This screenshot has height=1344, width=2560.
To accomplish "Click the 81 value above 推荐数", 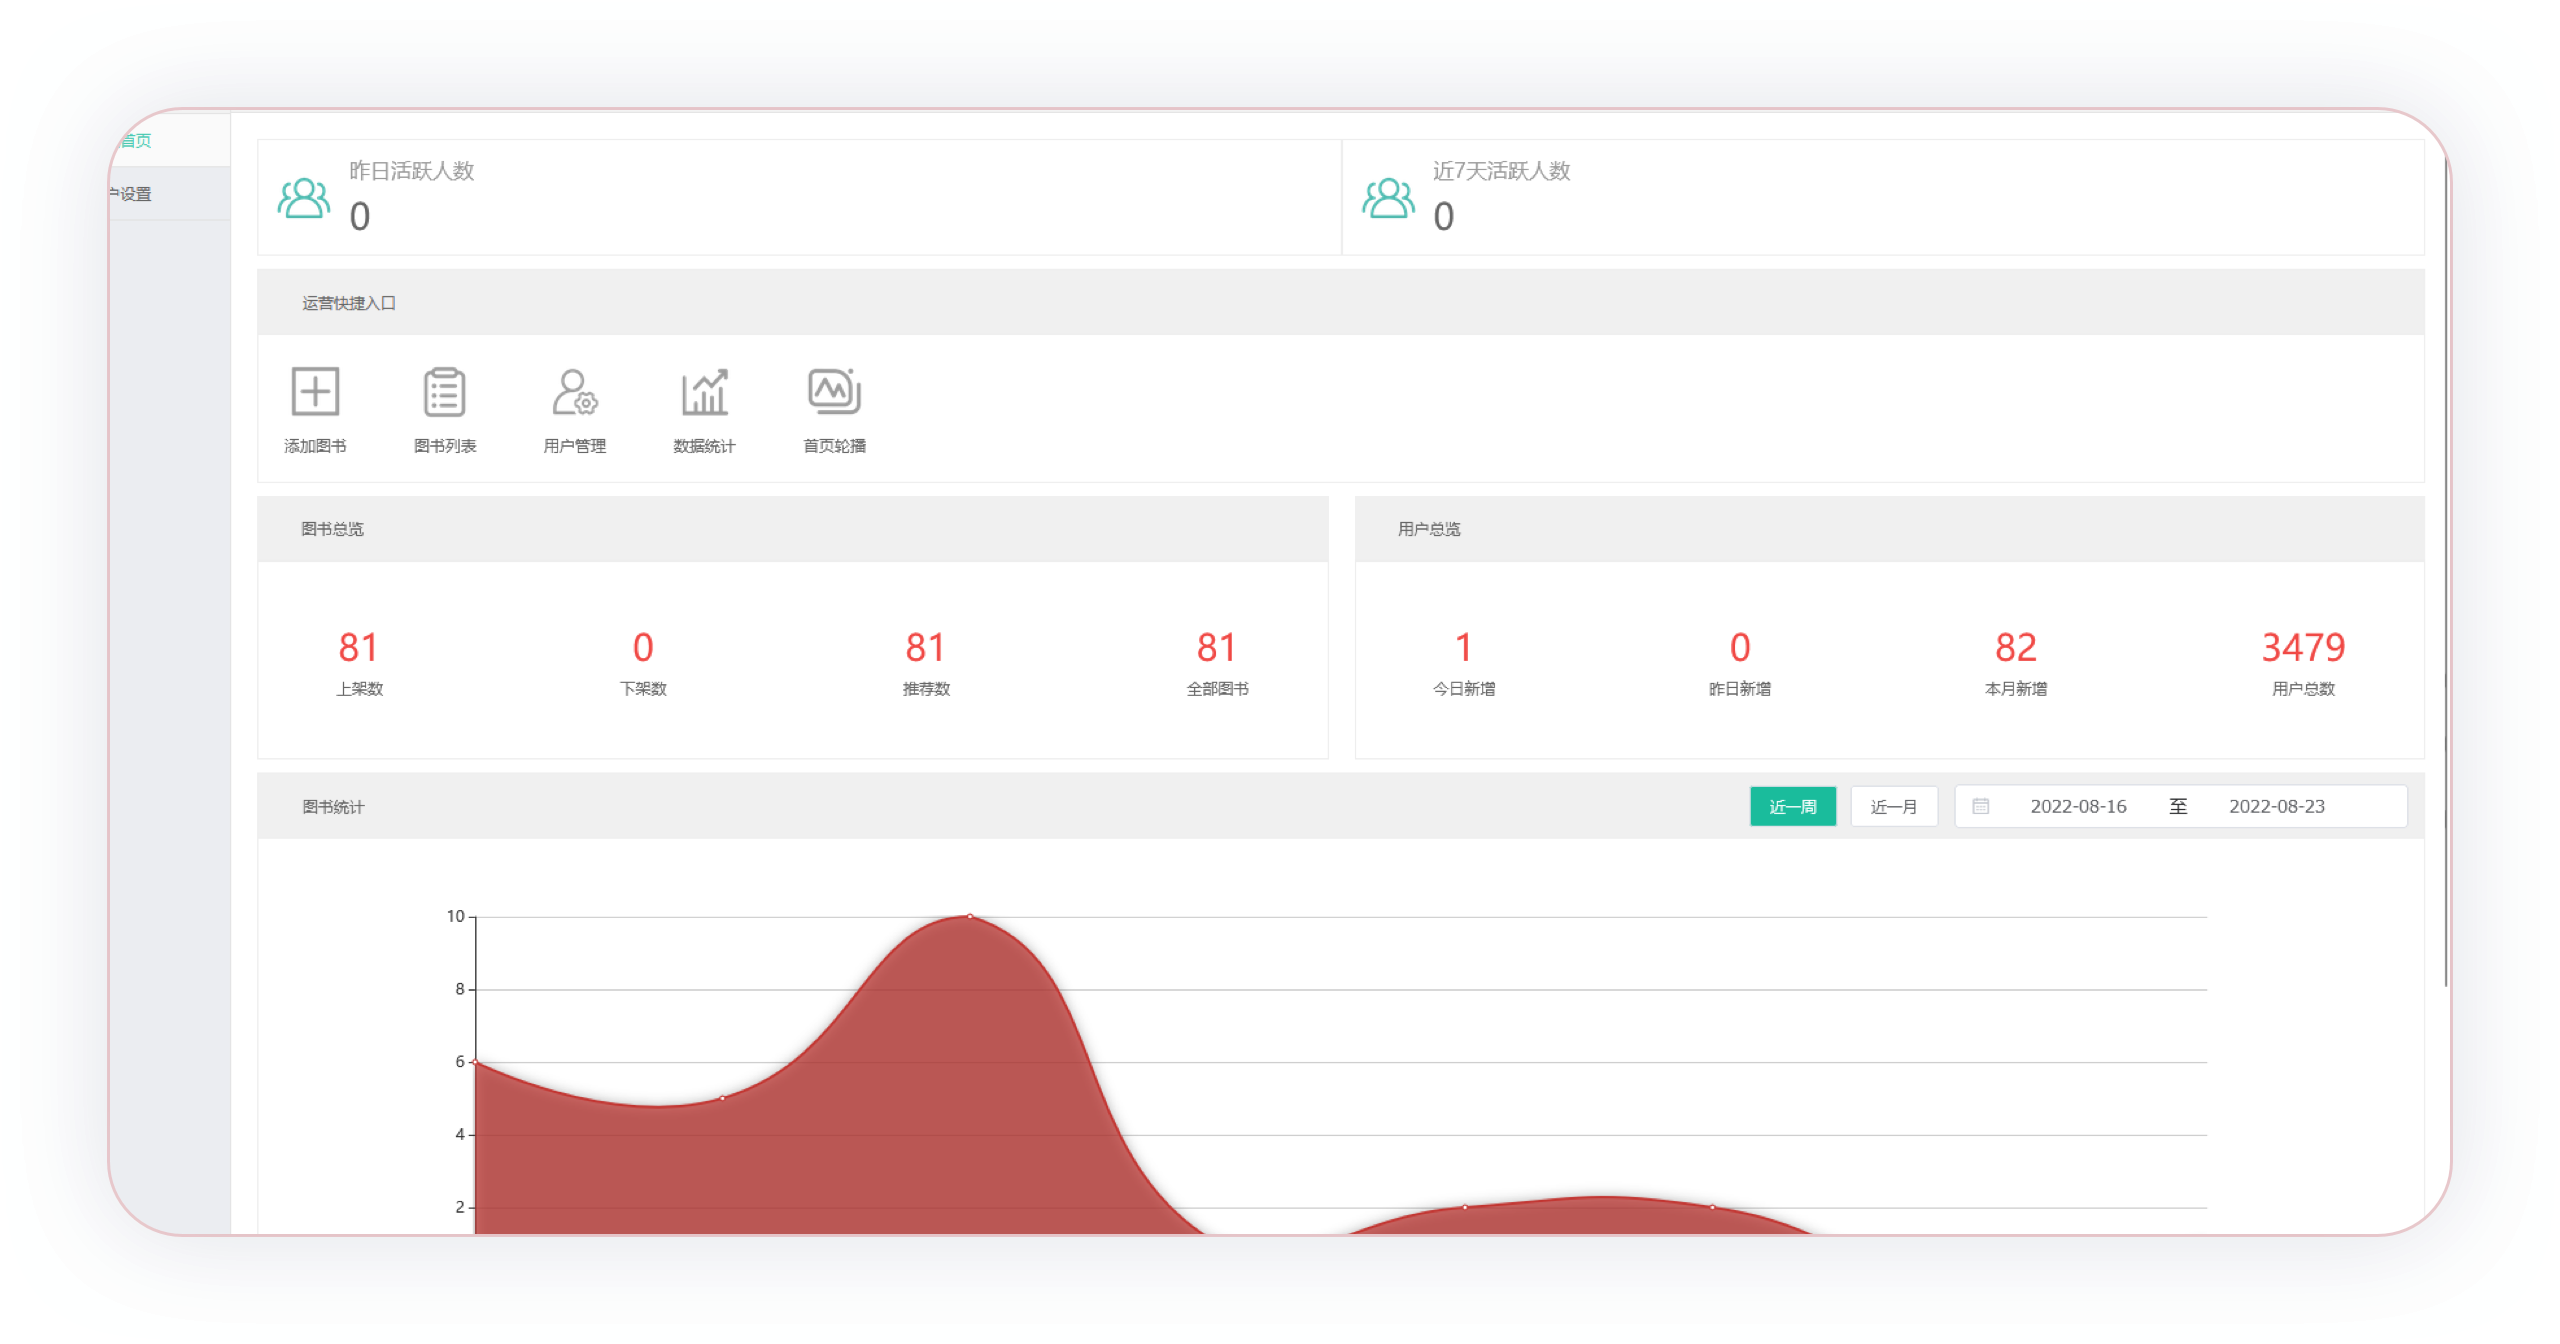I will (x=926, y=648).
